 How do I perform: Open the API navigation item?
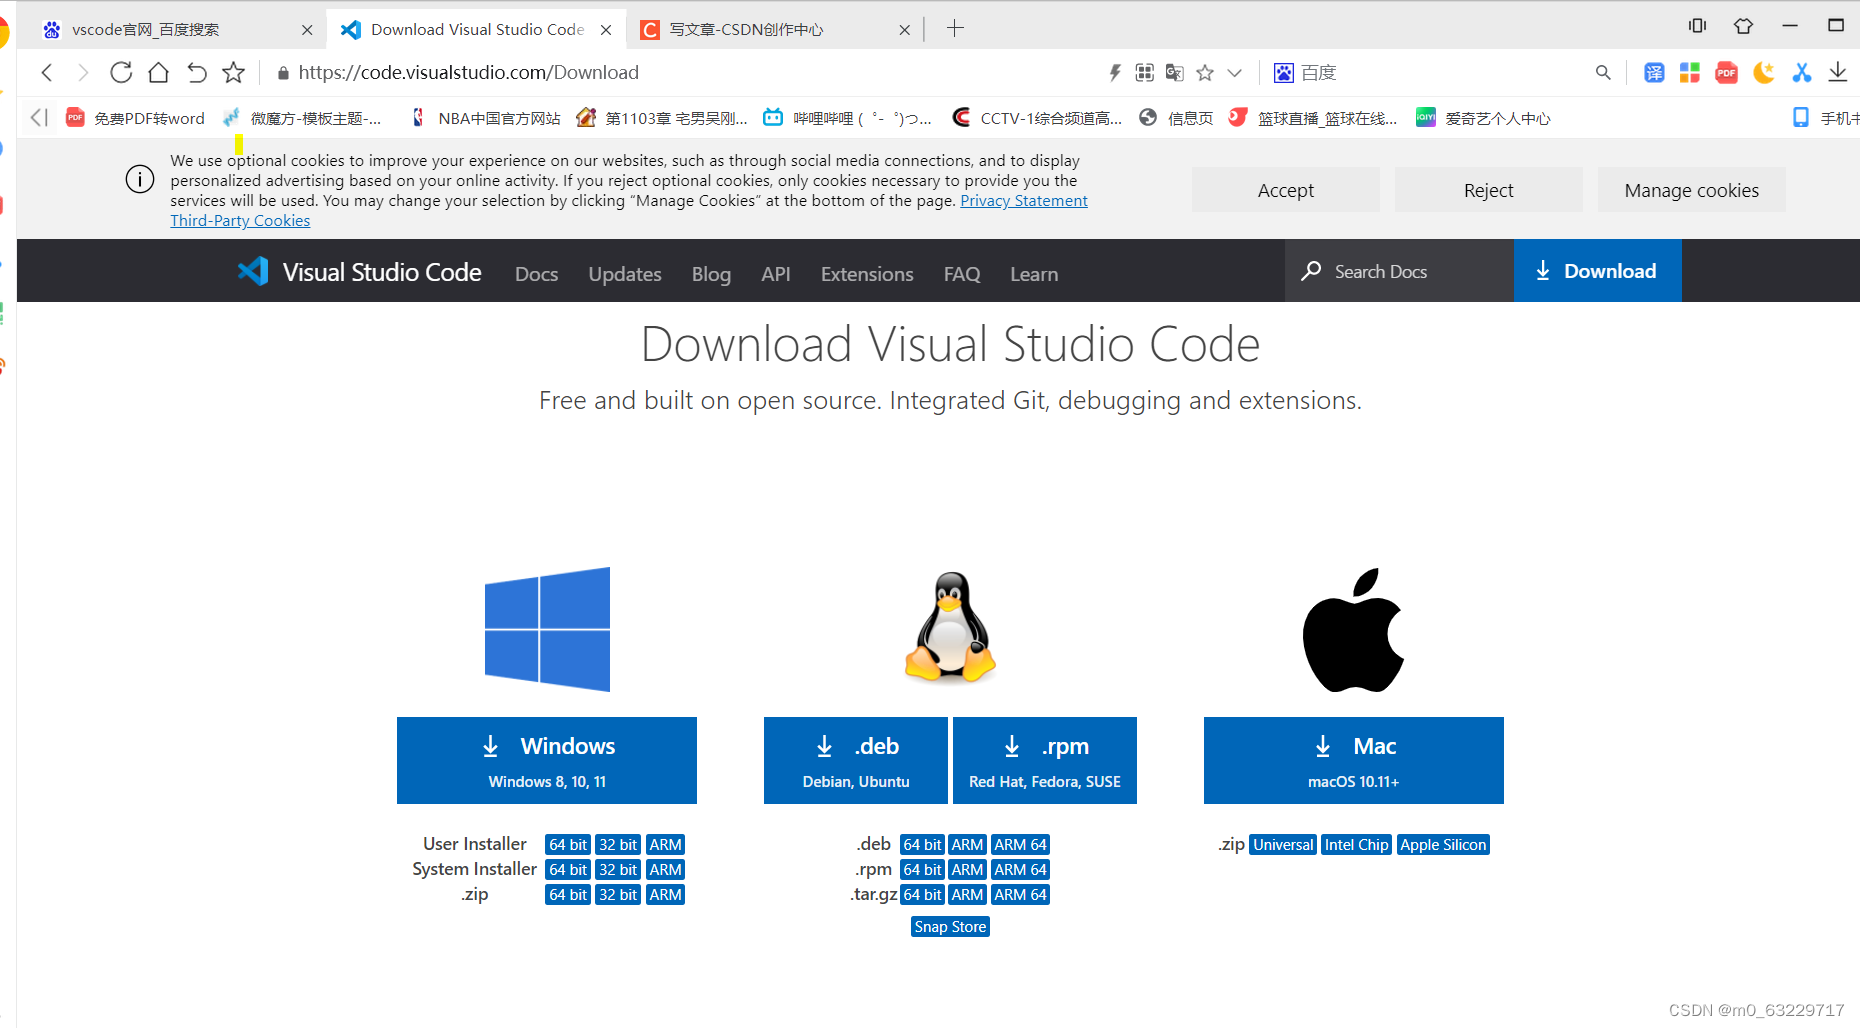(776, 274)
